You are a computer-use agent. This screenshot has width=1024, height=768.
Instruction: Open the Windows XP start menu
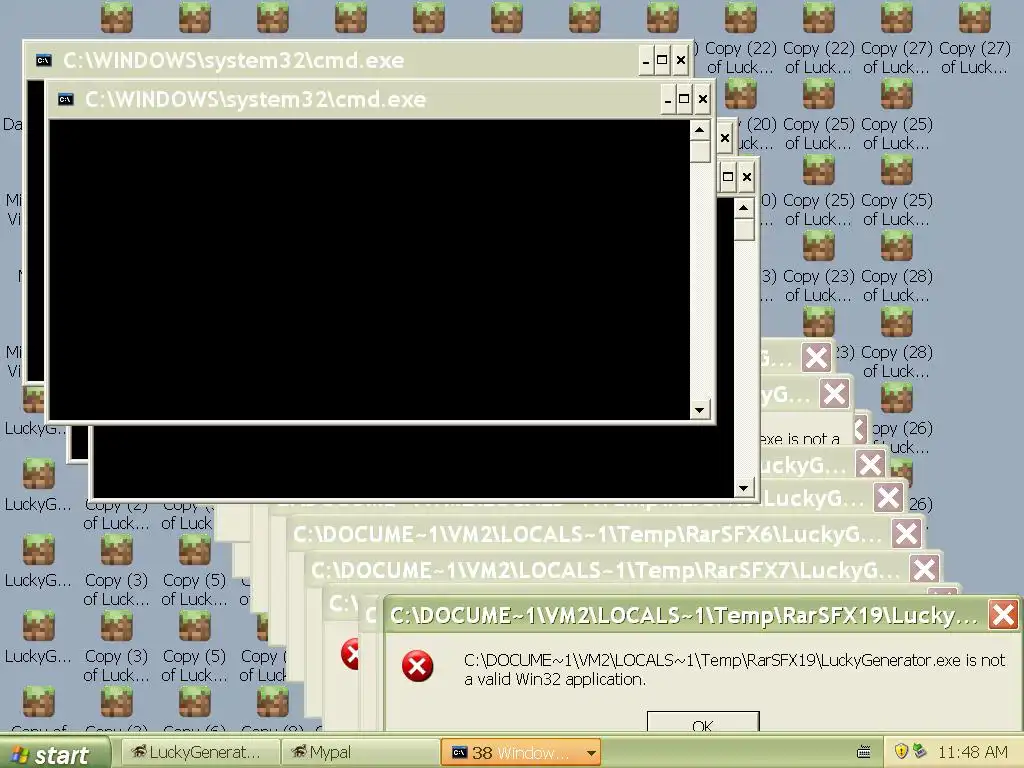(x=54, y=754)
